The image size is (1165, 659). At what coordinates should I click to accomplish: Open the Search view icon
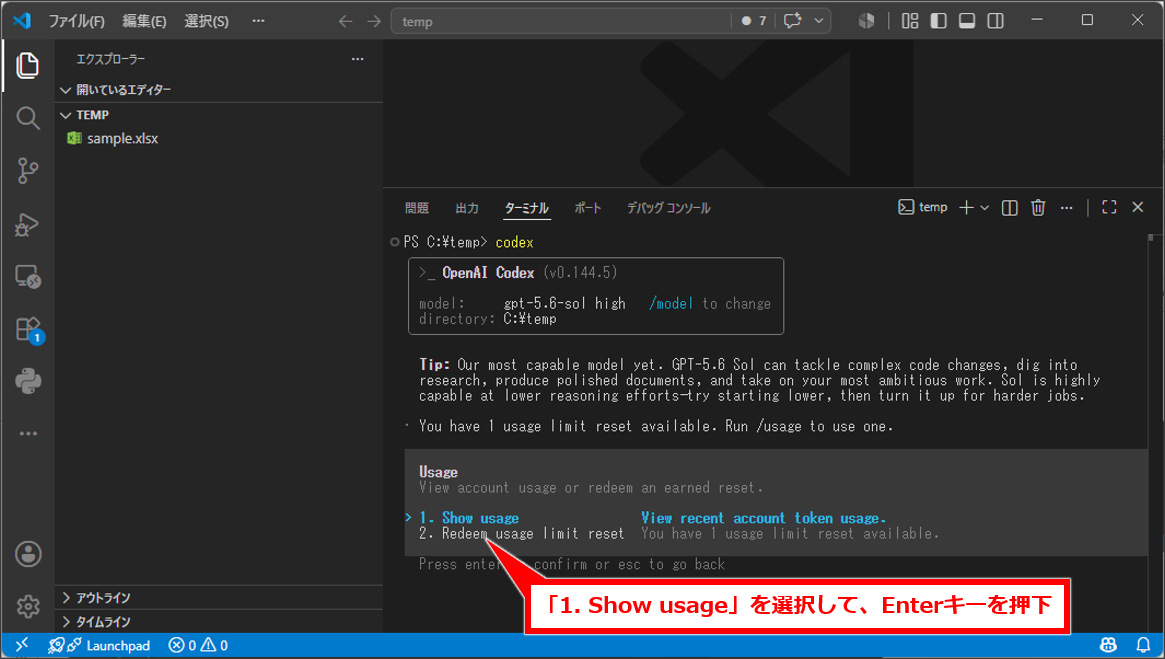click(x=27, y=118)
